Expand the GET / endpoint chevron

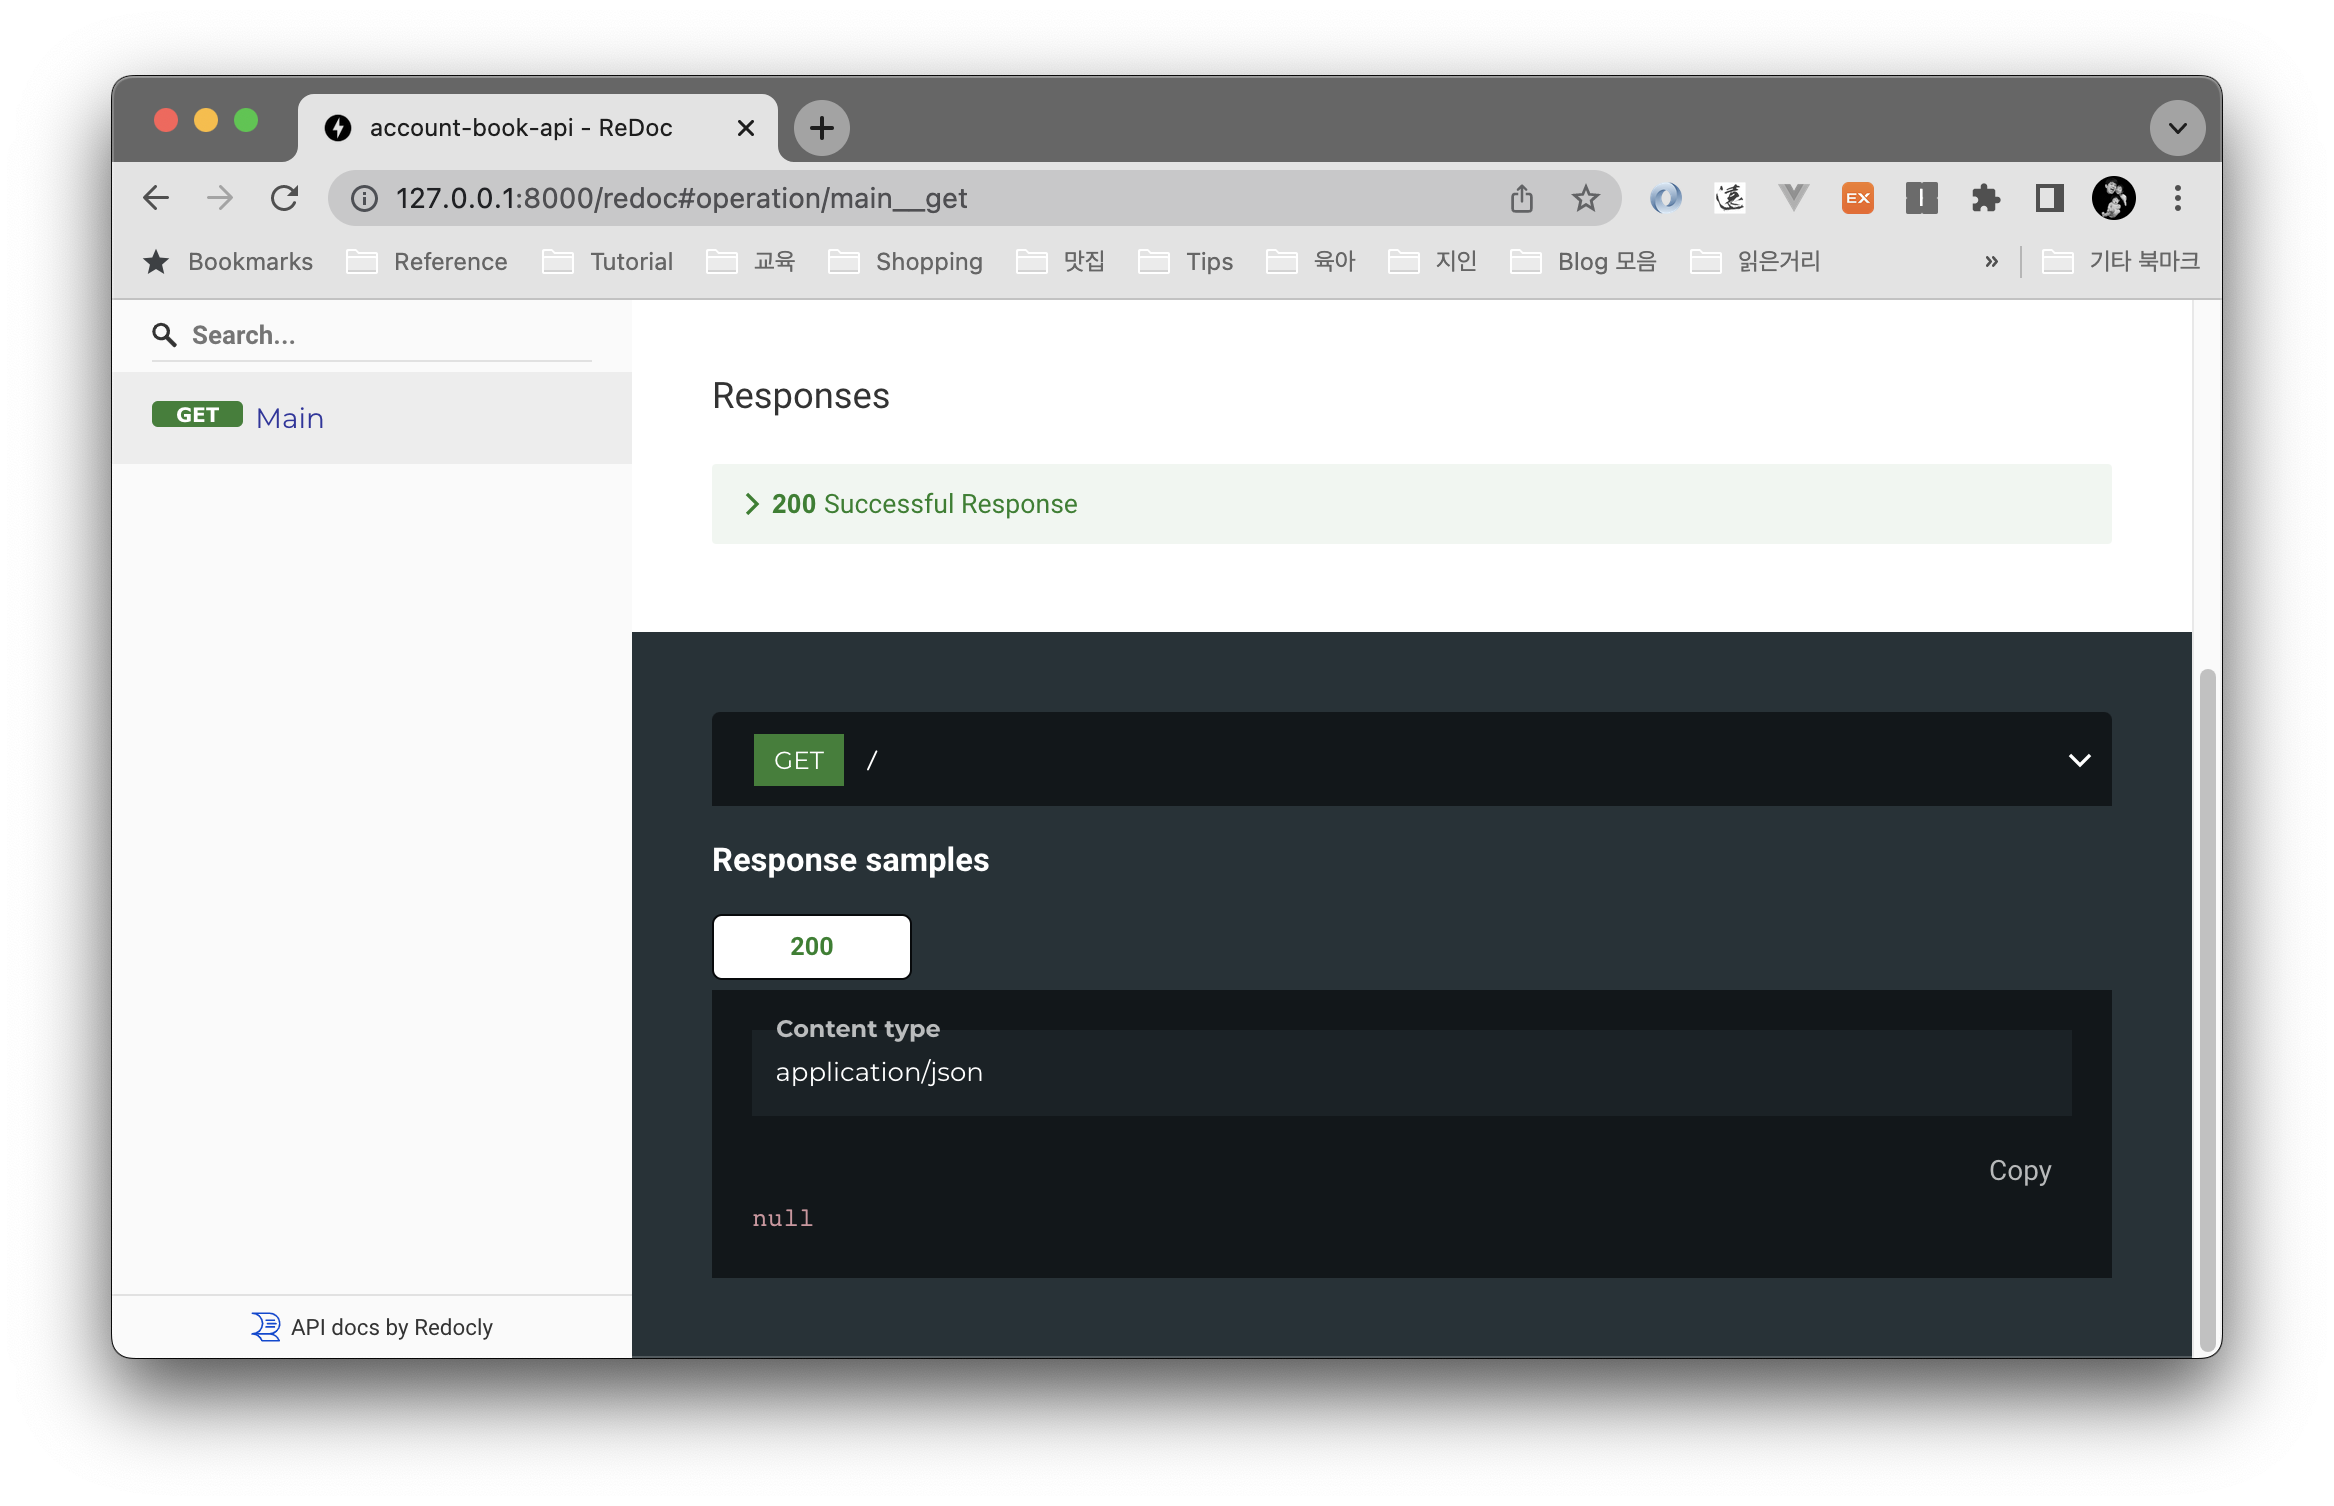coord(2079,760)
